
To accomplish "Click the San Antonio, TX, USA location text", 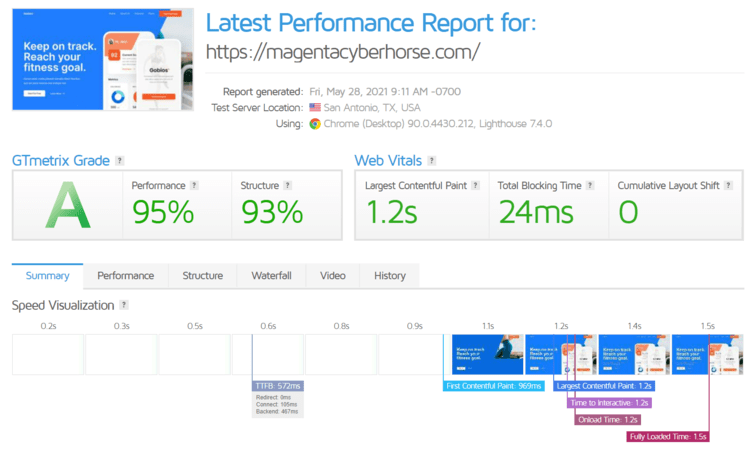I will [x=372, y=108].
